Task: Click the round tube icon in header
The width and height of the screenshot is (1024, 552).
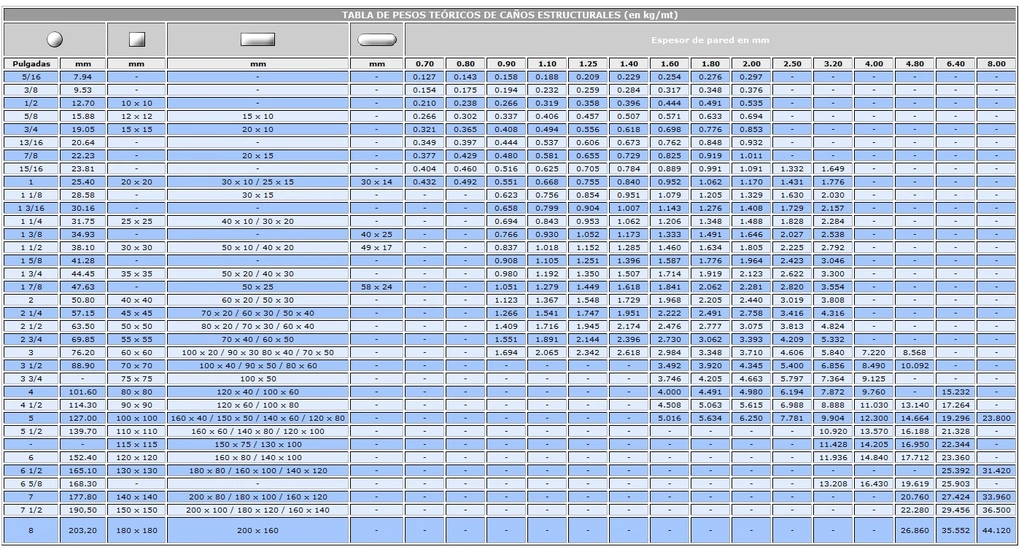Action: 54,39
